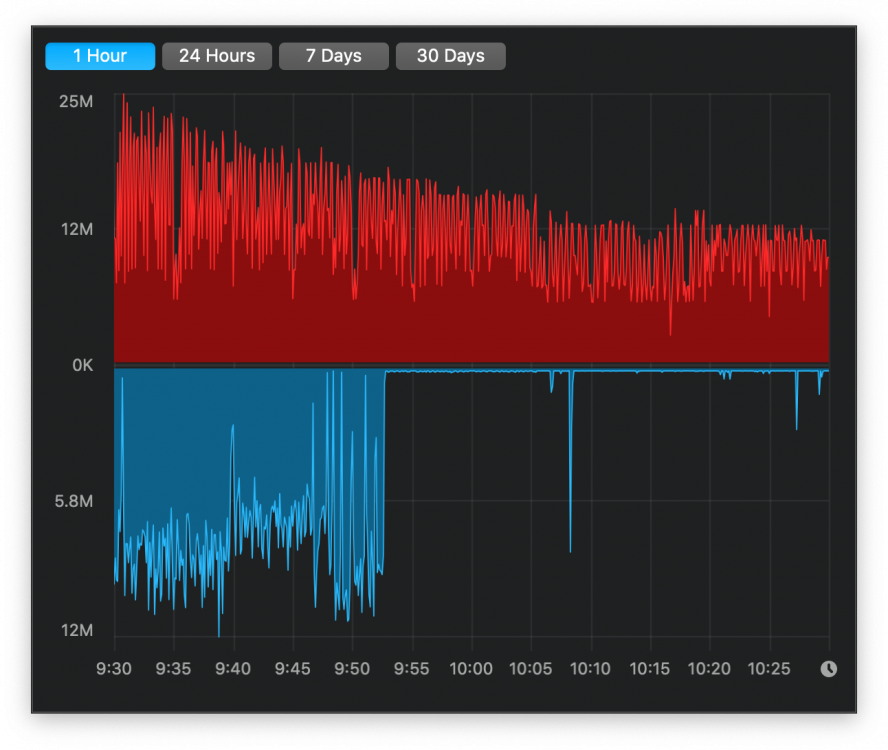The height and width of the screenshot is (750, 888).
Task: Click the 10:05 time axis label
Action: click(x=531, y=669)
